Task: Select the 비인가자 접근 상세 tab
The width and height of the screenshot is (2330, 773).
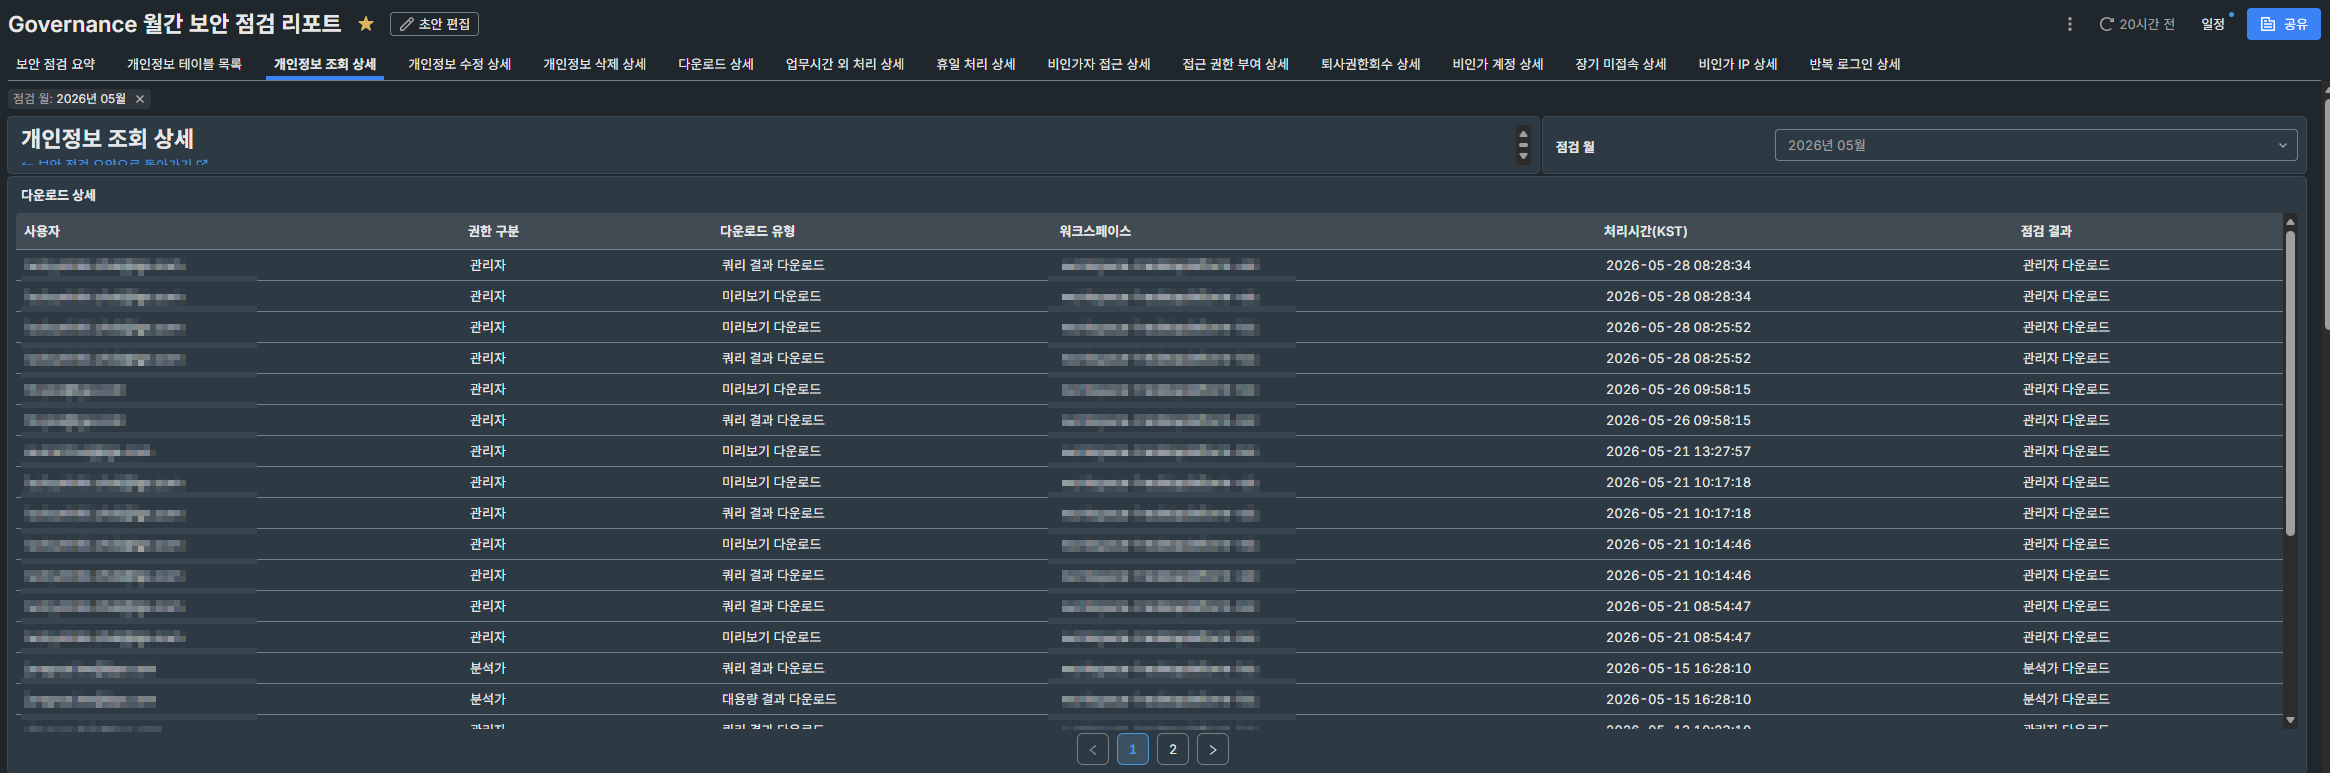Action: 1098,64
